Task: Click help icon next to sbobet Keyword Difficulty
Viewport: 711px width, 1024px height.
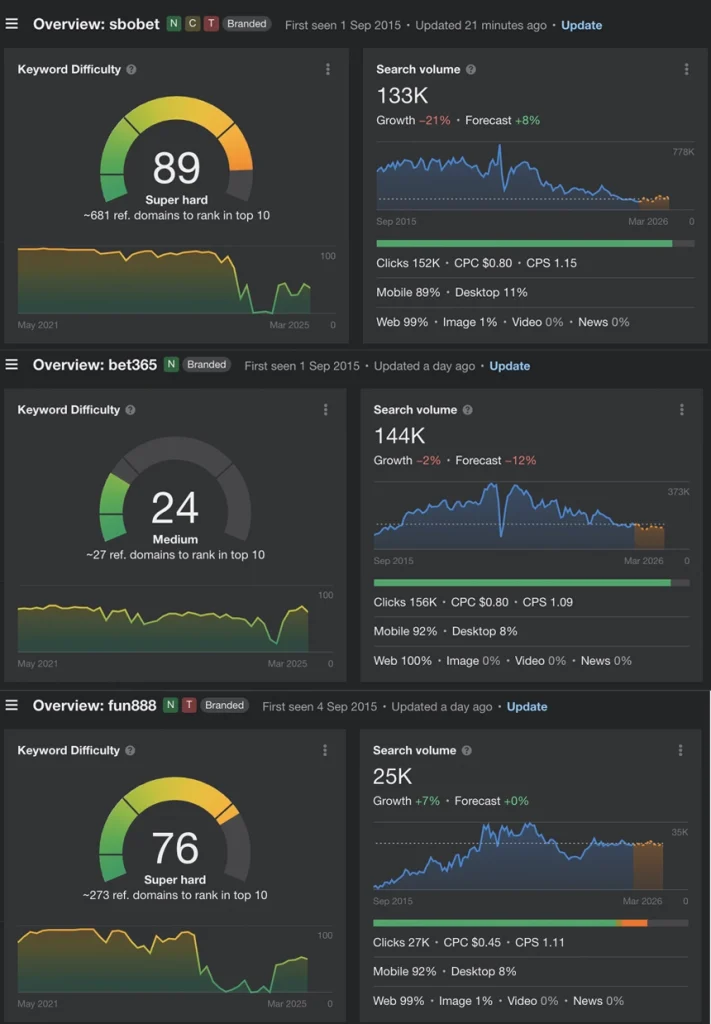Action: [x=132, y=70]
